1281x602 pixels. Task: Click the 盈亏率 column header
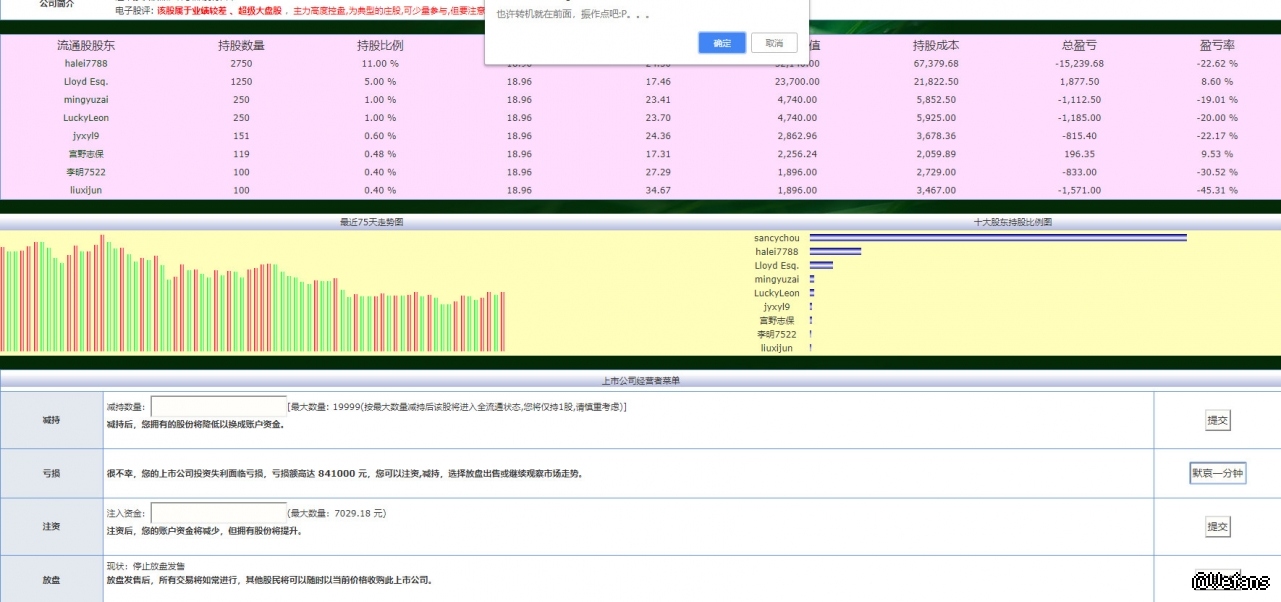coord(1217,46)
